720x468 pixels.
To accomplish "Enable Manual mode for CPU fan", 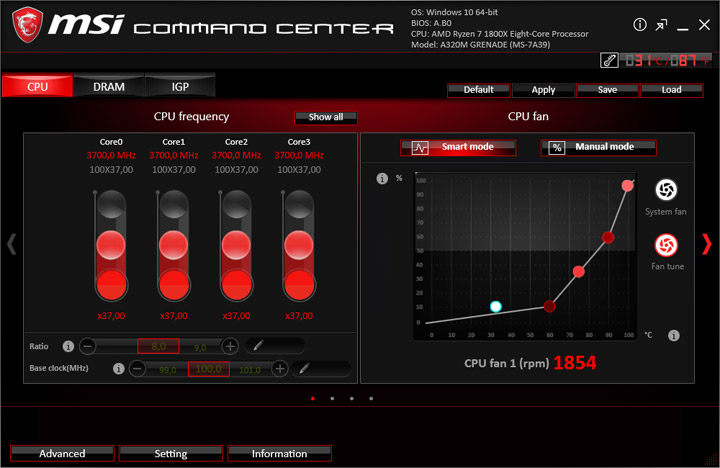I will (598, 147).
